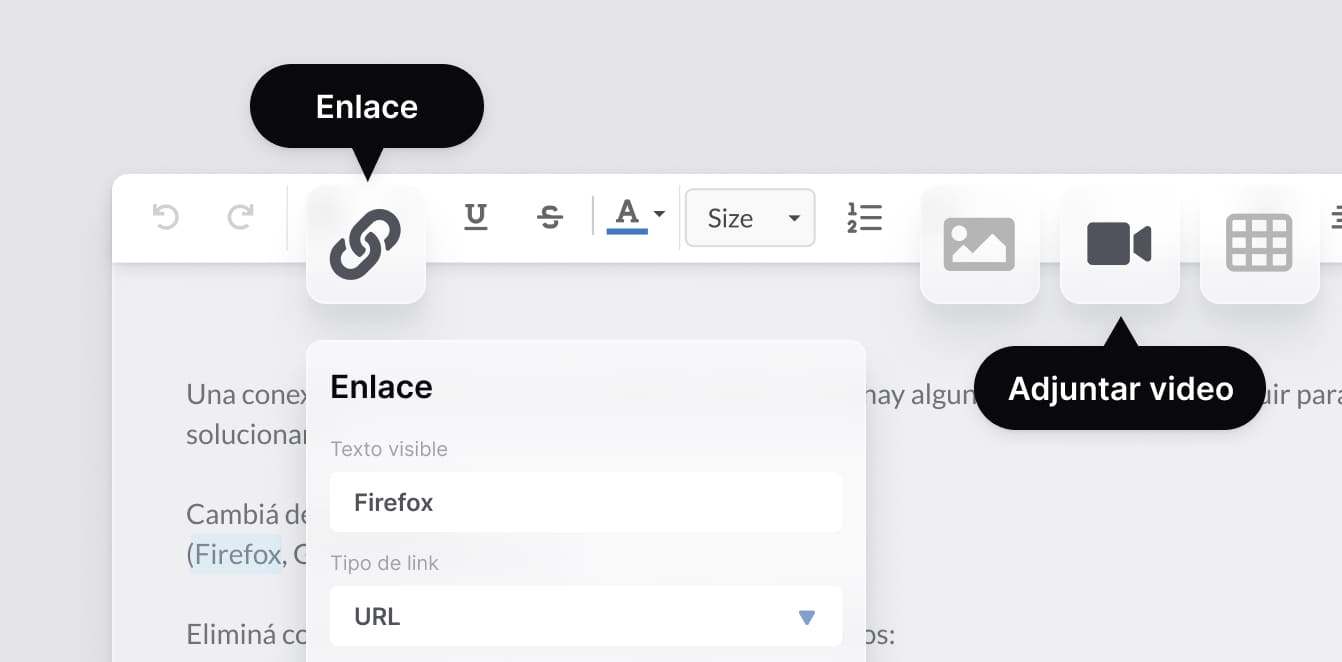Open the font color picker arrow
This screenshot has height=662, width=1342.
657,214
